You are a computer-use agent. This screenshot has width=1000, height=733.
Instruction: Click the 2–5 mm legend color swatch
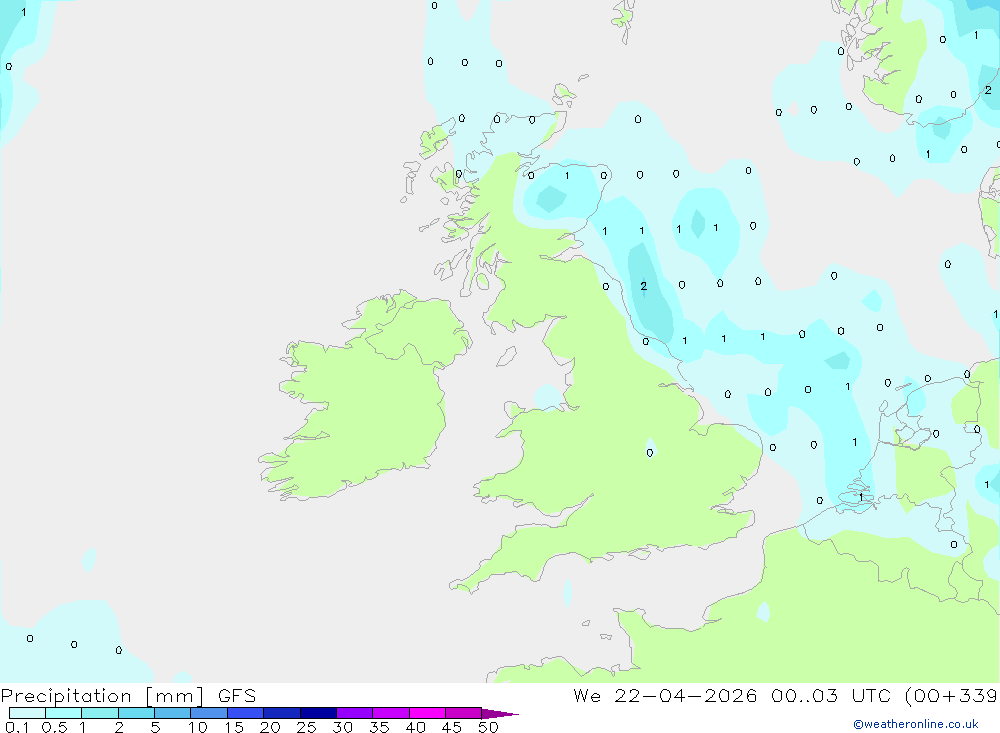point(136,713)
